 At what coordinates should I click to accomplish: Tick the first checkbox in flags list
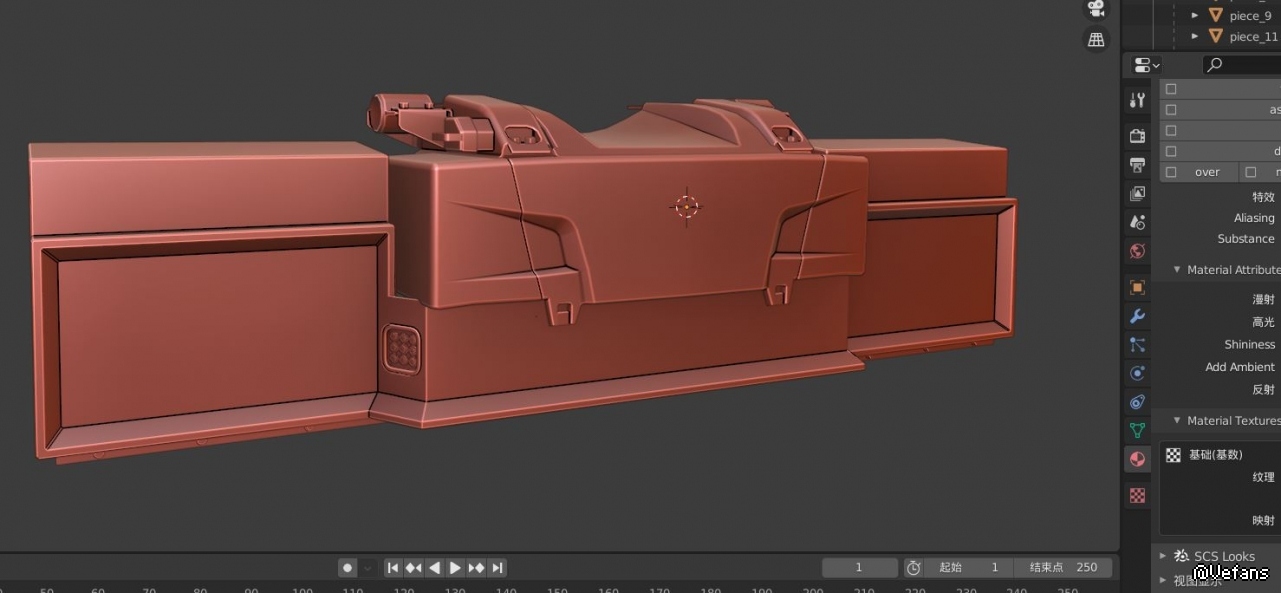(1171, 89)
